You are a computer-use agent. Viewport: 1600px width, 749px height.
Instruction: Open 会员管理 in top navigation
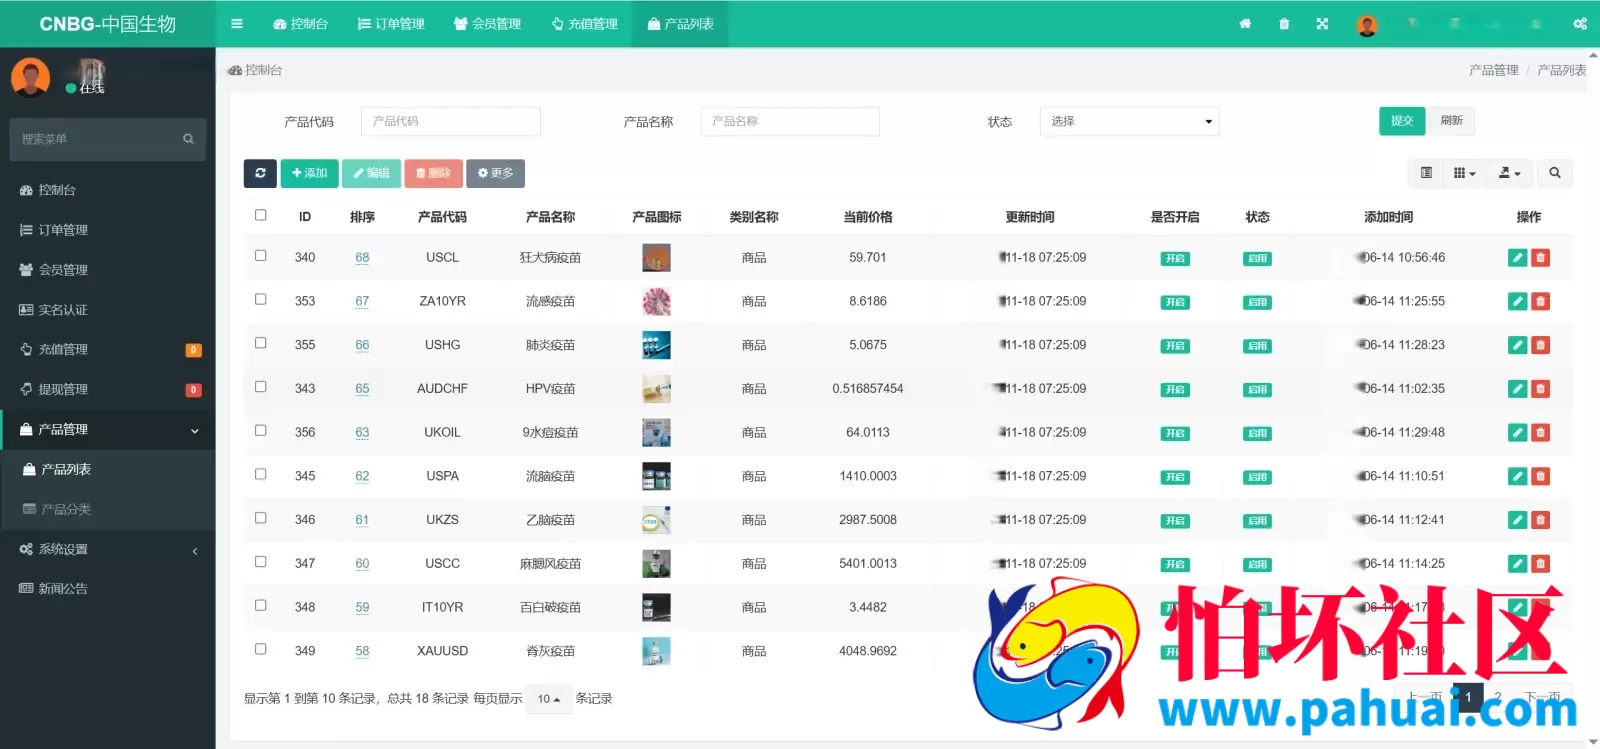click(487, 24)
